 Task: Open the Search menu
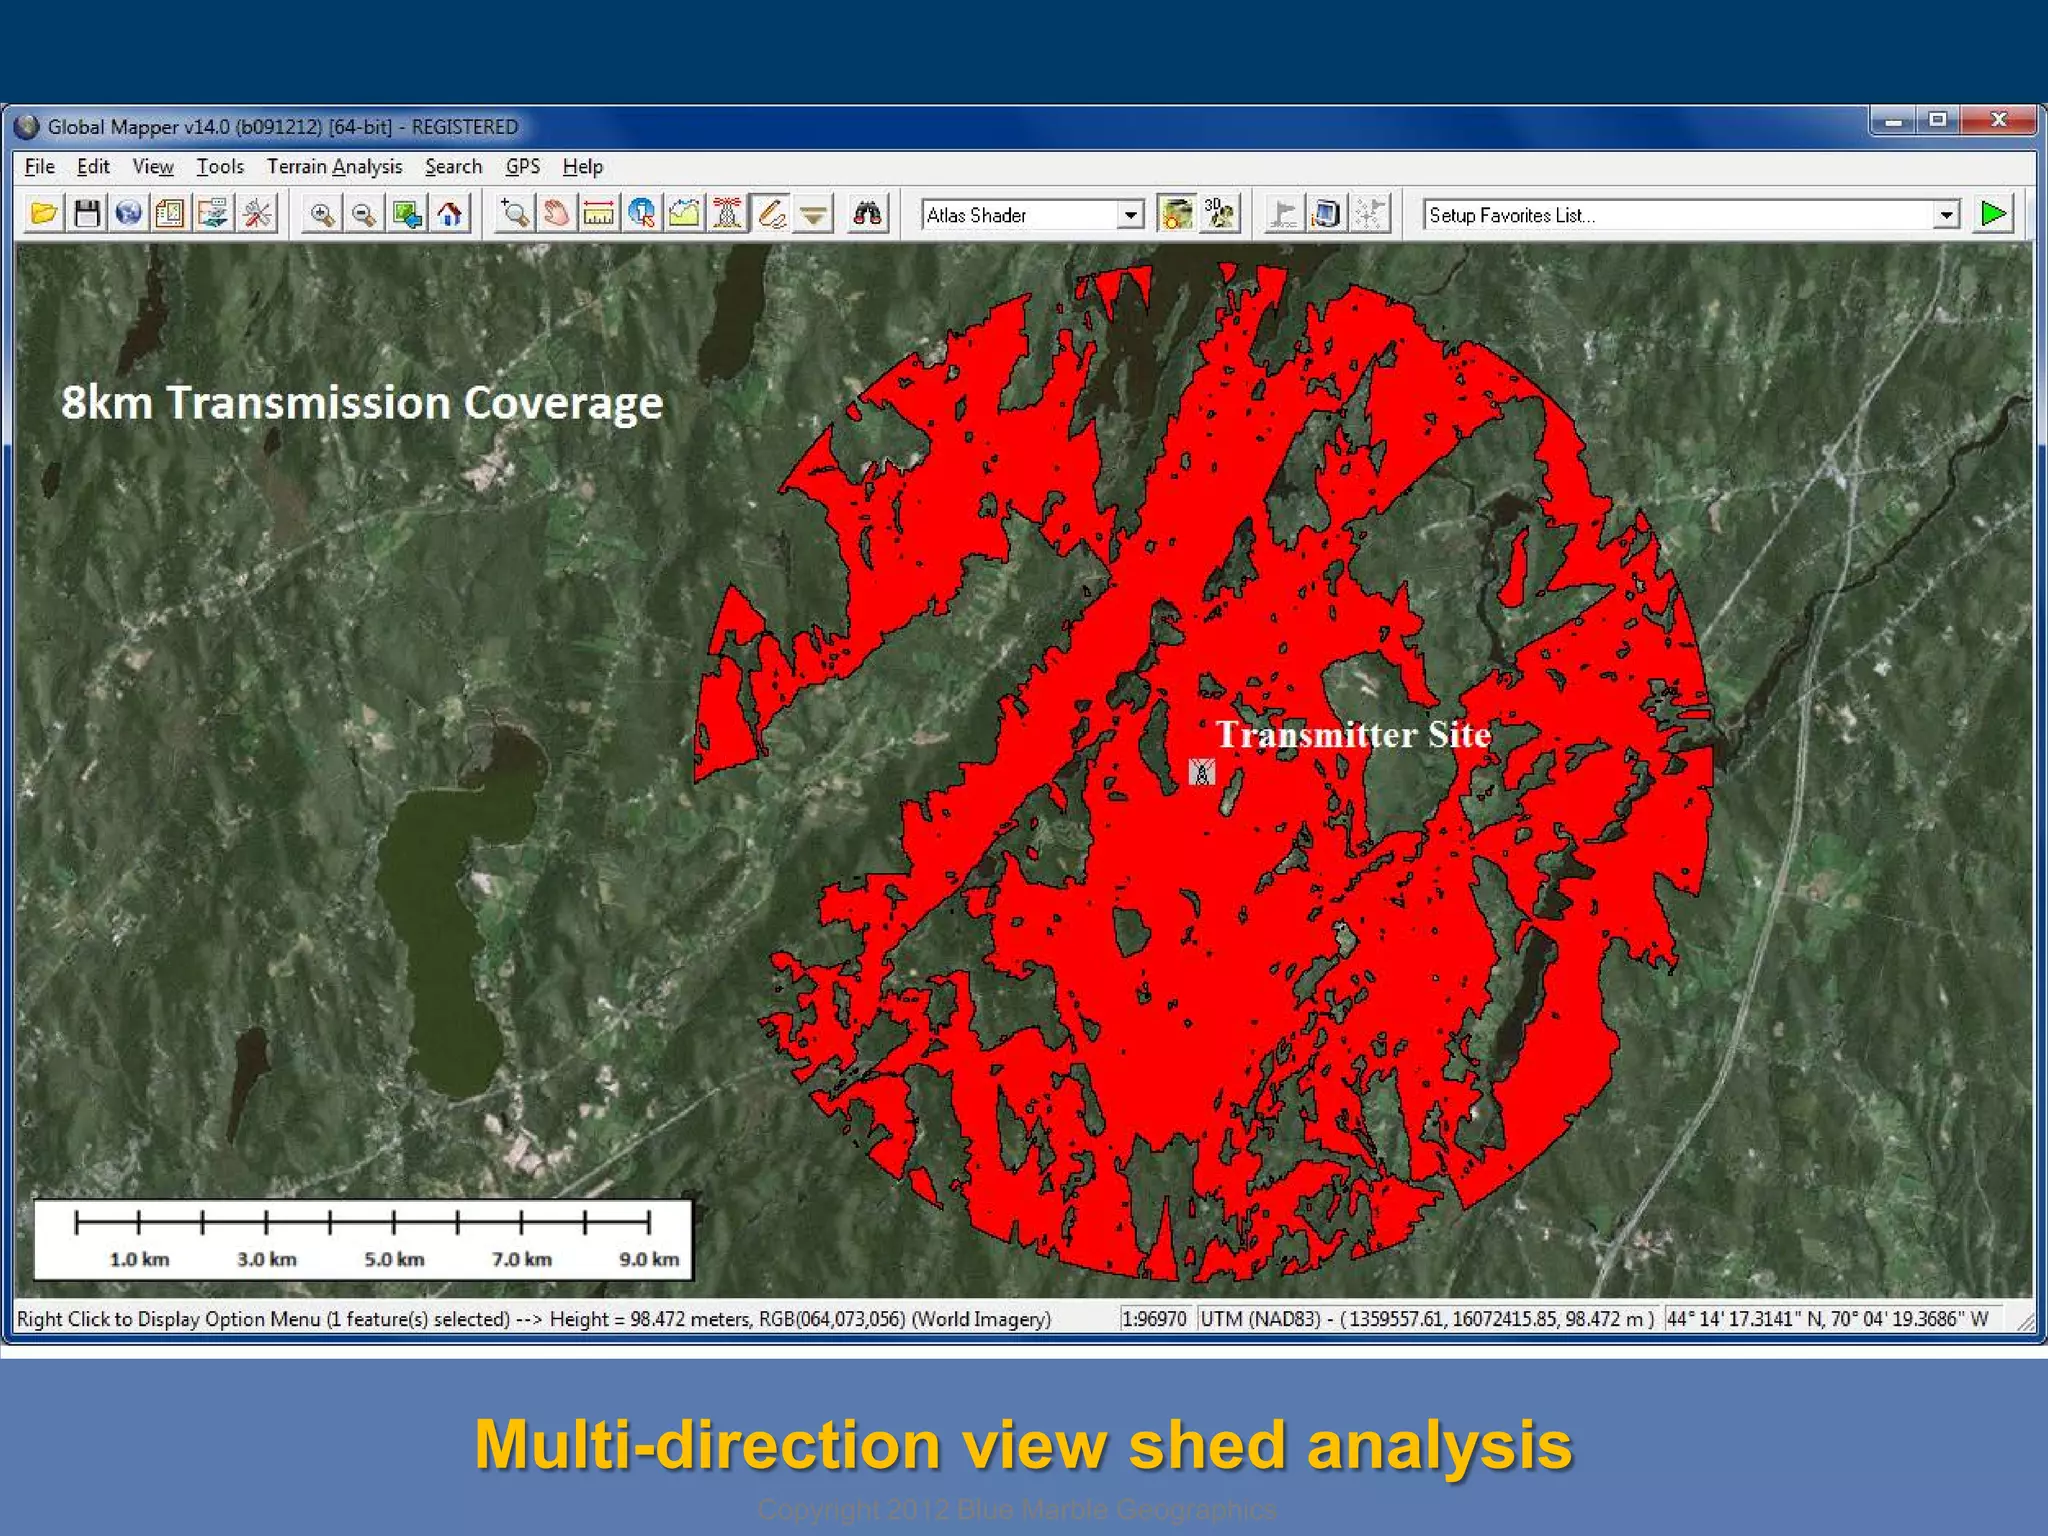pos(454,167)
